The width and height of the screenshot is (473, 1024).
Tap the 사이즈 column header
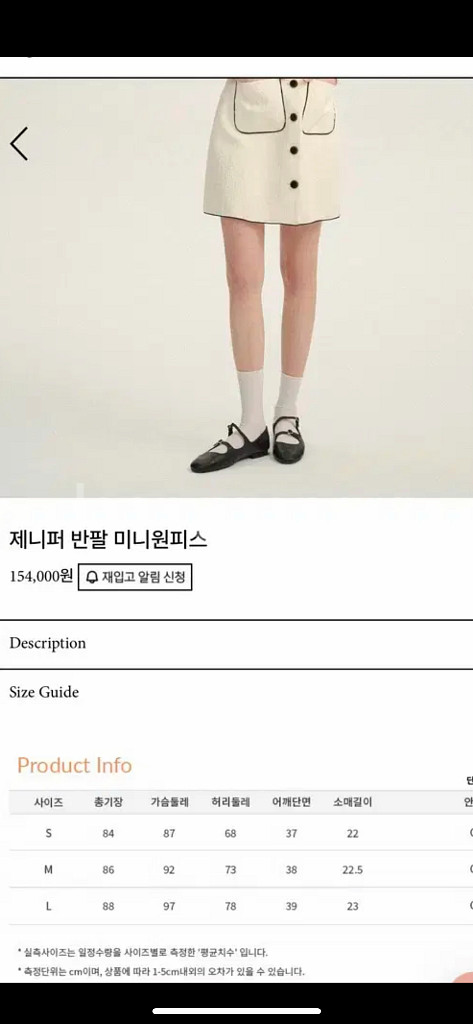click(48, 803)
